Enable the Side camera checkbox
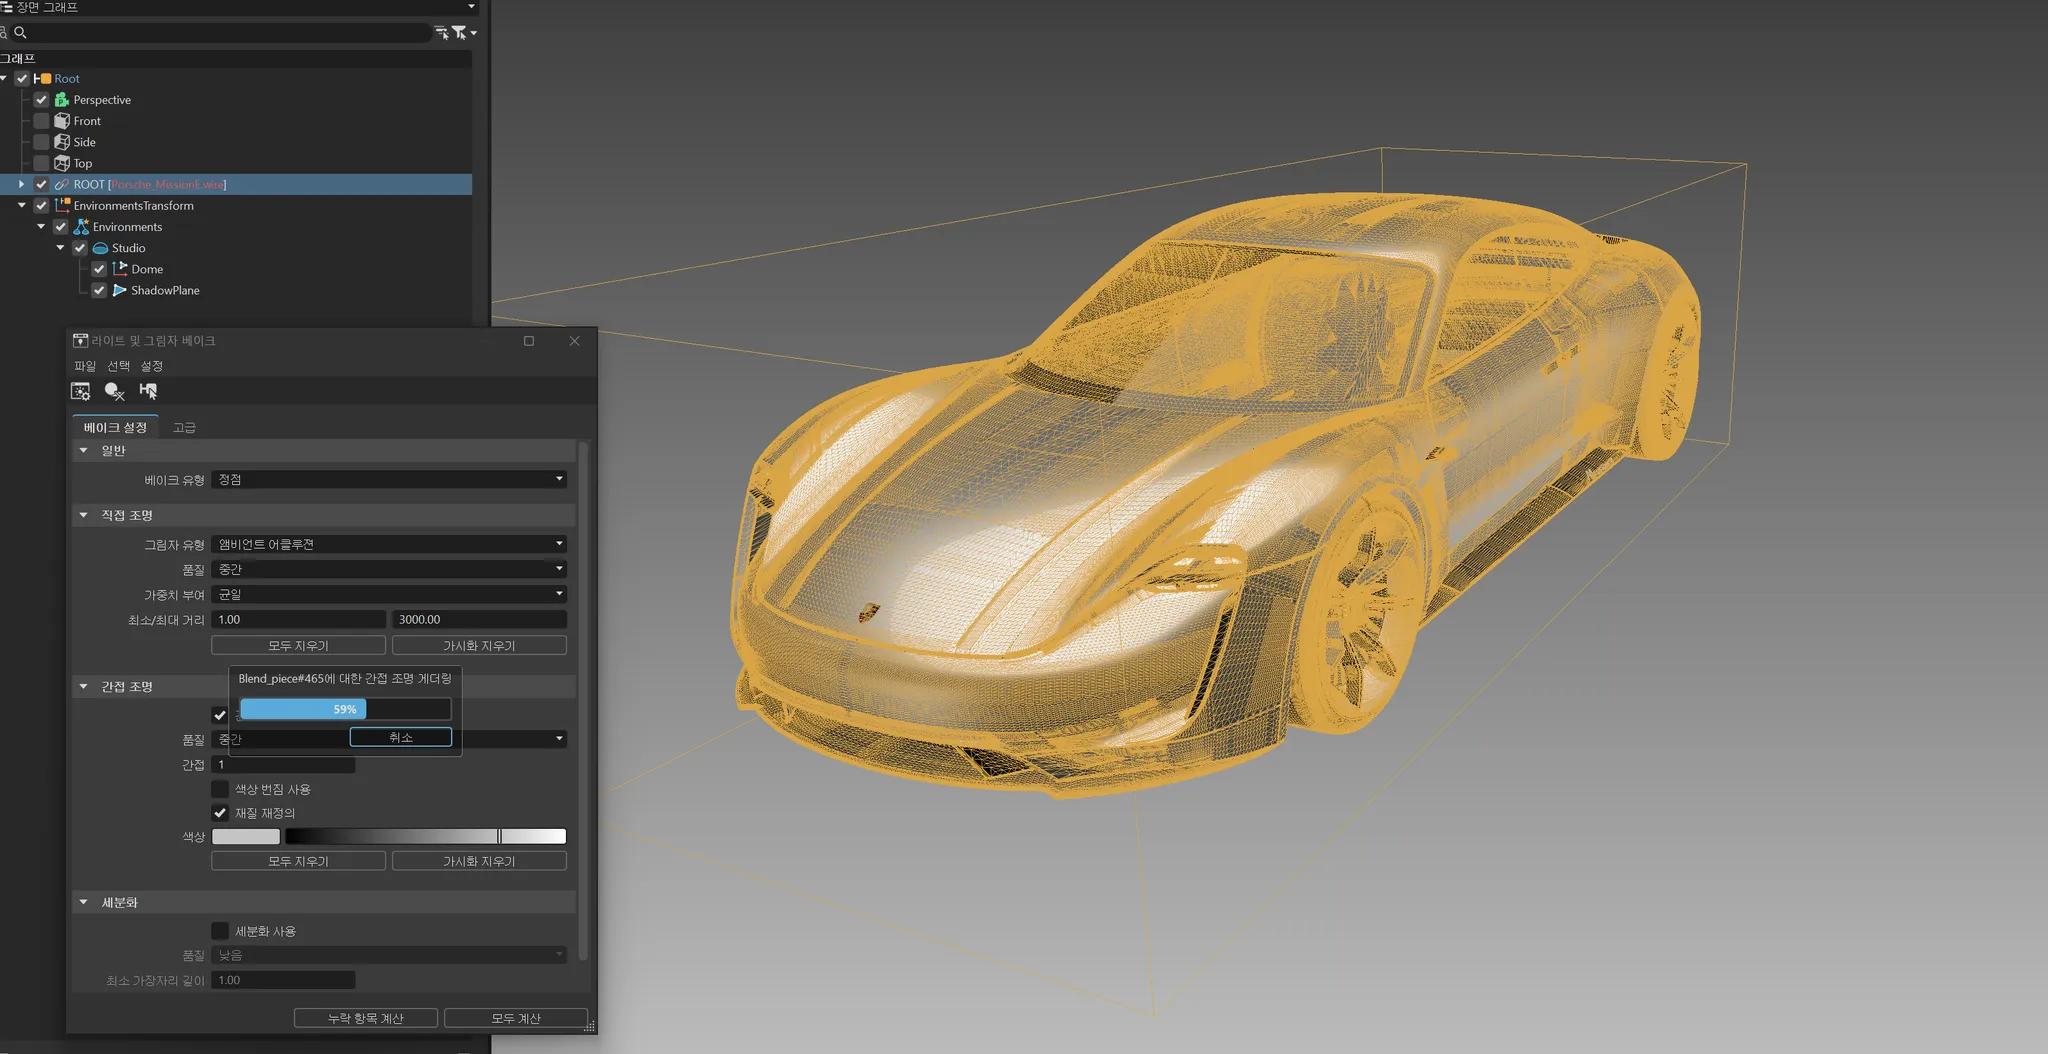The image size is (2048, 1054). pyautogui.click(x=41, y=142)
